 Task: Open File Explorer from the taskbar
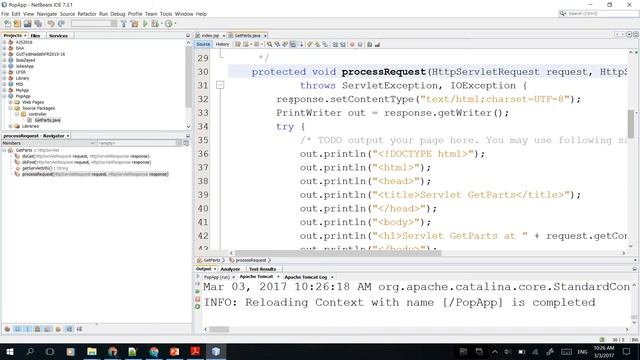(92, 351)
